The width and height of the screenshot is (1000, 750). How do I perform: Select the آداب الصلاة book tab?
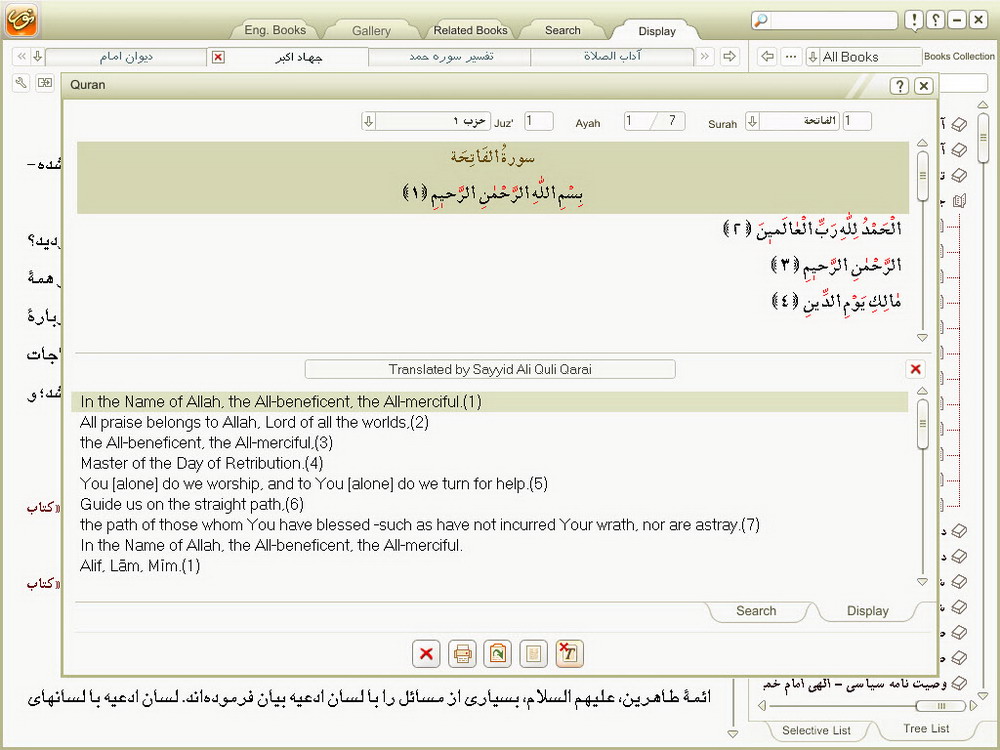tap(612, 57)
